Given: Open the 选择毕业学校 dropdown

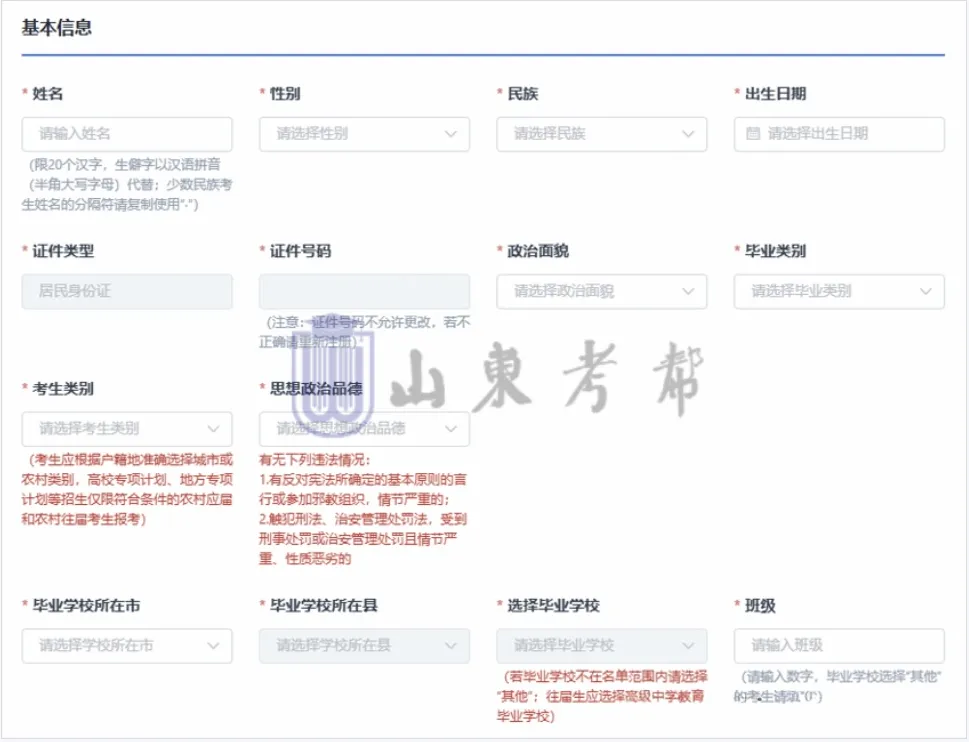Looking at the screenshot, I should click(601, 646).
